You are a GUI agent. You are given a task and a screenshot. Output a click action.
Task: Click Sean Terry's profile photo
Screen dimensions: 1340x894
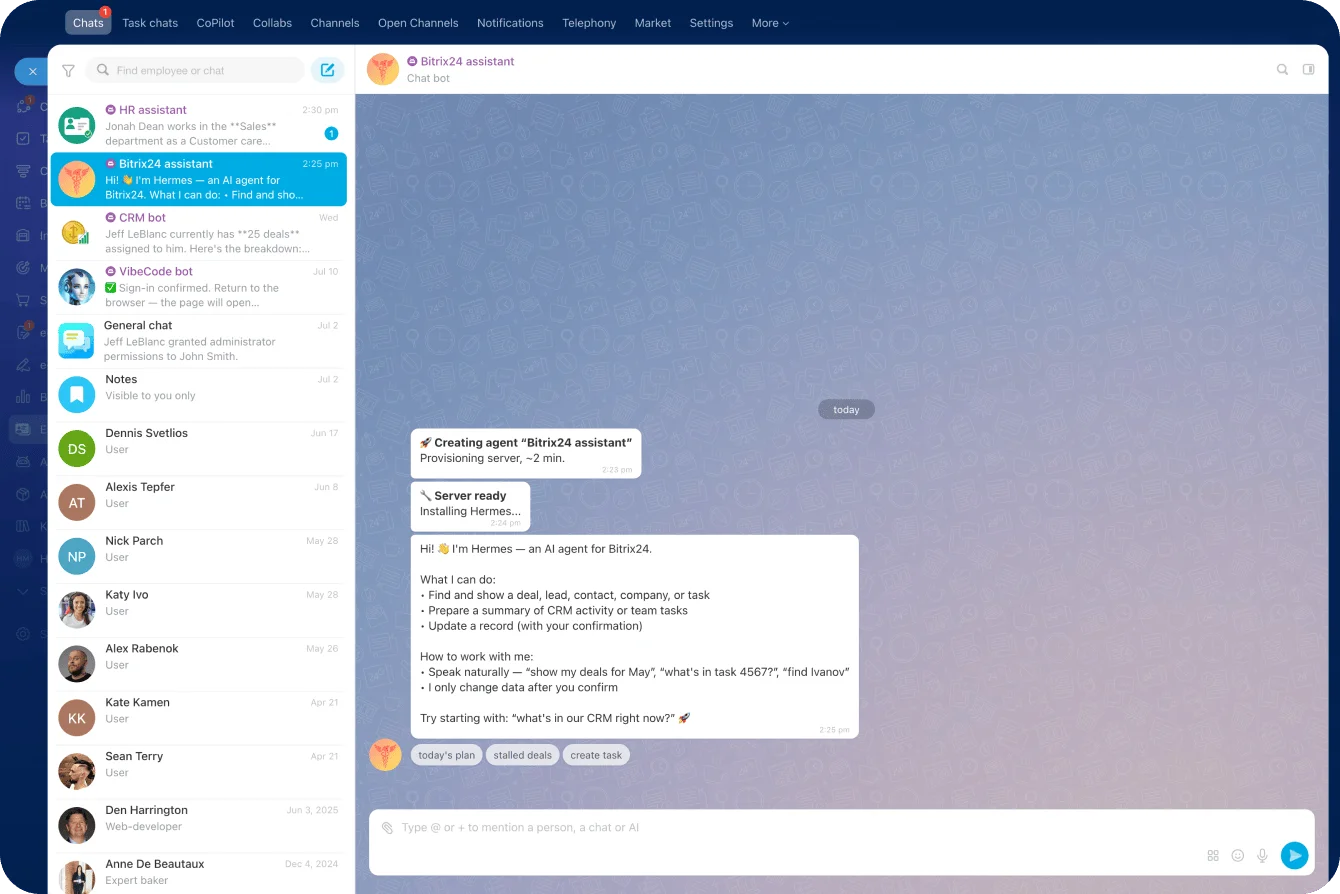pyautogui.click(x=77, y=772)
